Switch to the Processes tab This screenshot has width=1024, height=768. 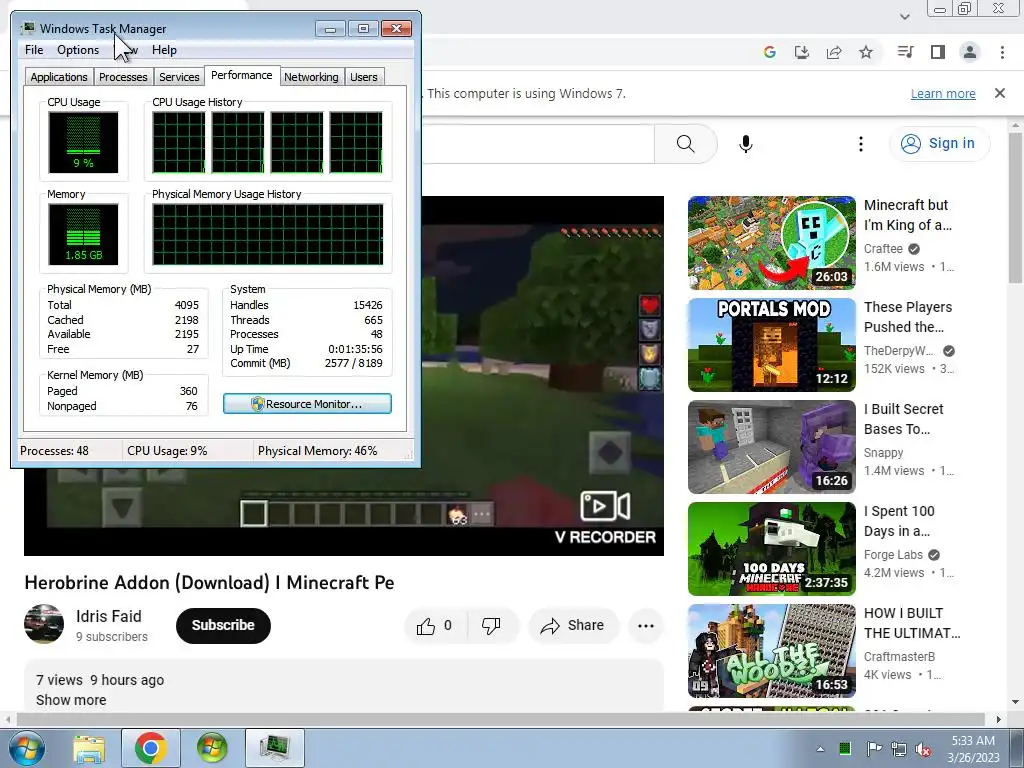pos(123,77)
